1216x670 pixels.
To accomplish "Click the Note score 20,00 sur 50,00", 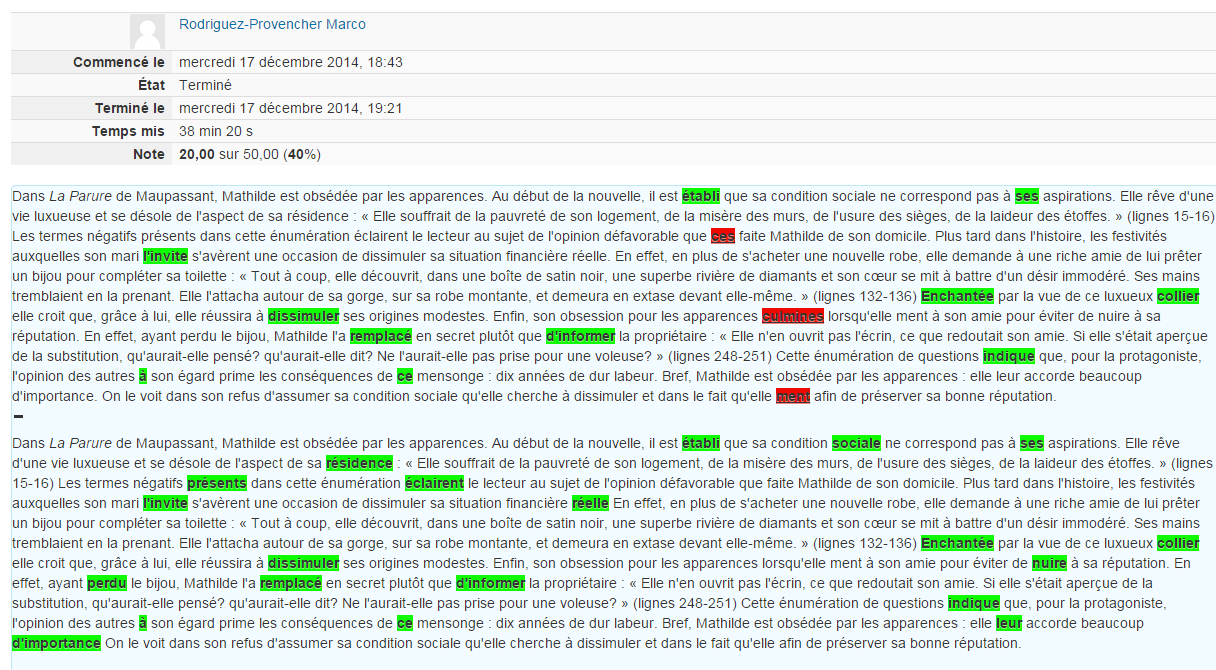I will click(x=249, y=154).
